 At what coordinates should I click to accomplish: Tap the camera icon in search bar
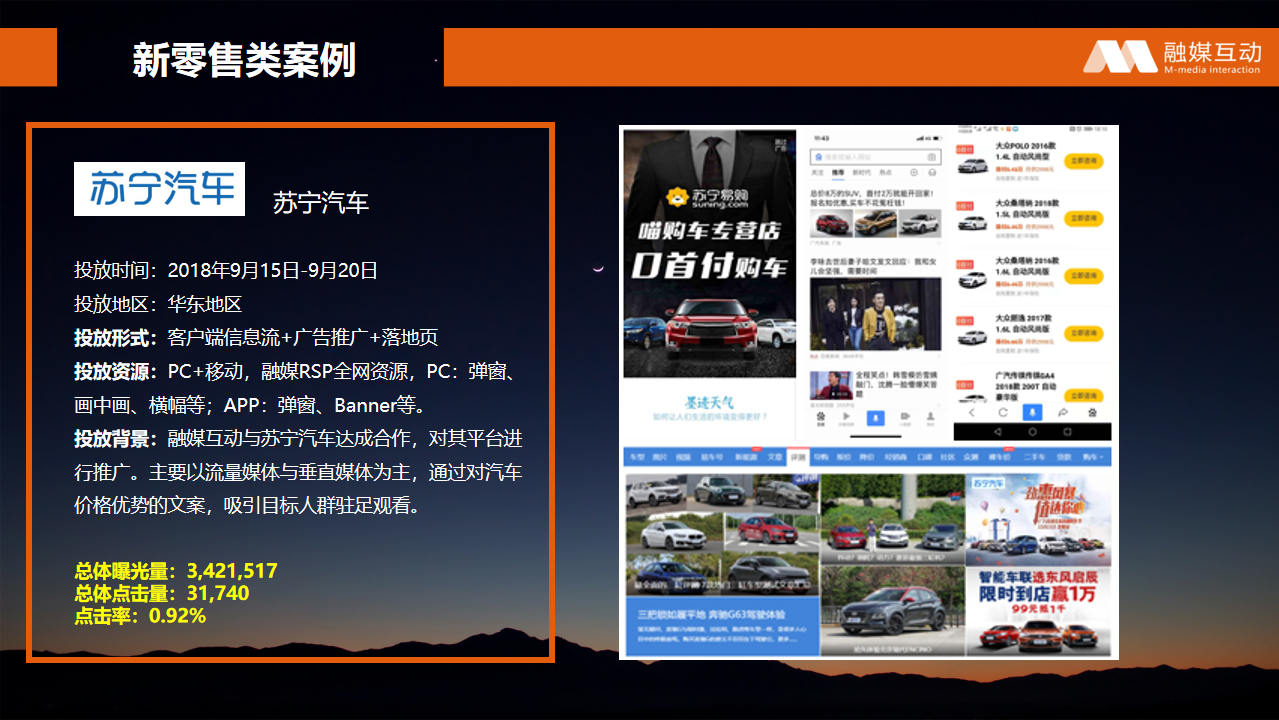[x=931, y=157]
